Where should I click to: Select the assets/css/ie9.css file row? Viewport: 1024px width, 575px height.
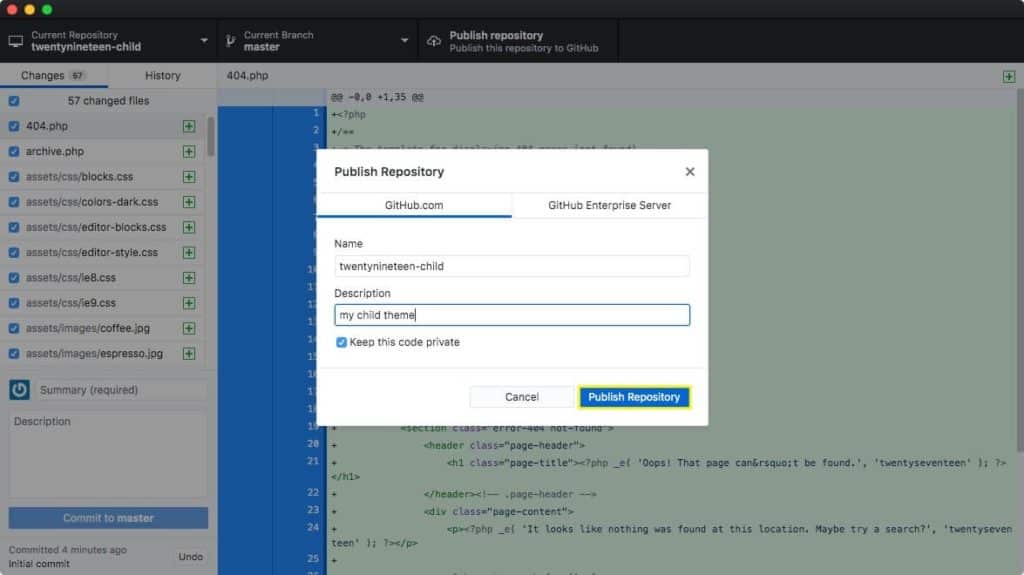103,303
